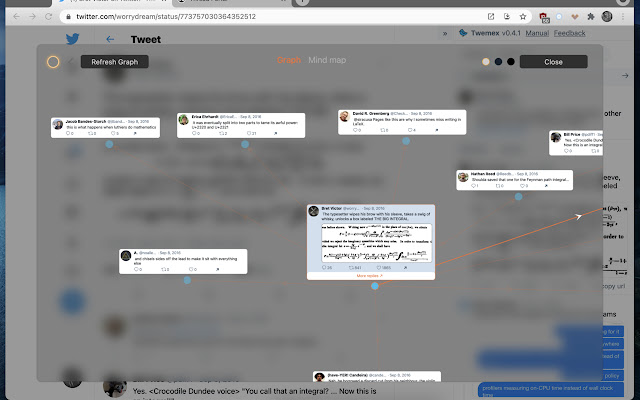Select the dark navy theme swatch
The image size is (640, 400).
point(498,62)
